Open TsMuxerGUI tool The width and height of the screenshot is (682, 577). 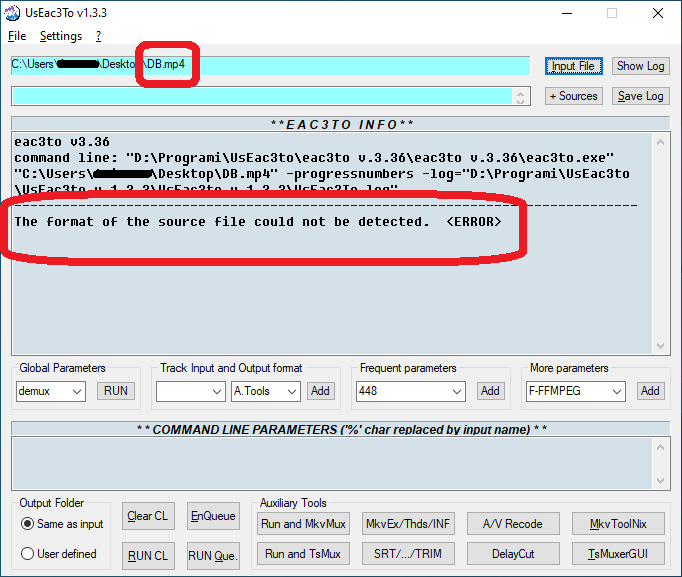pyautogui.click(x=618, y=554)
